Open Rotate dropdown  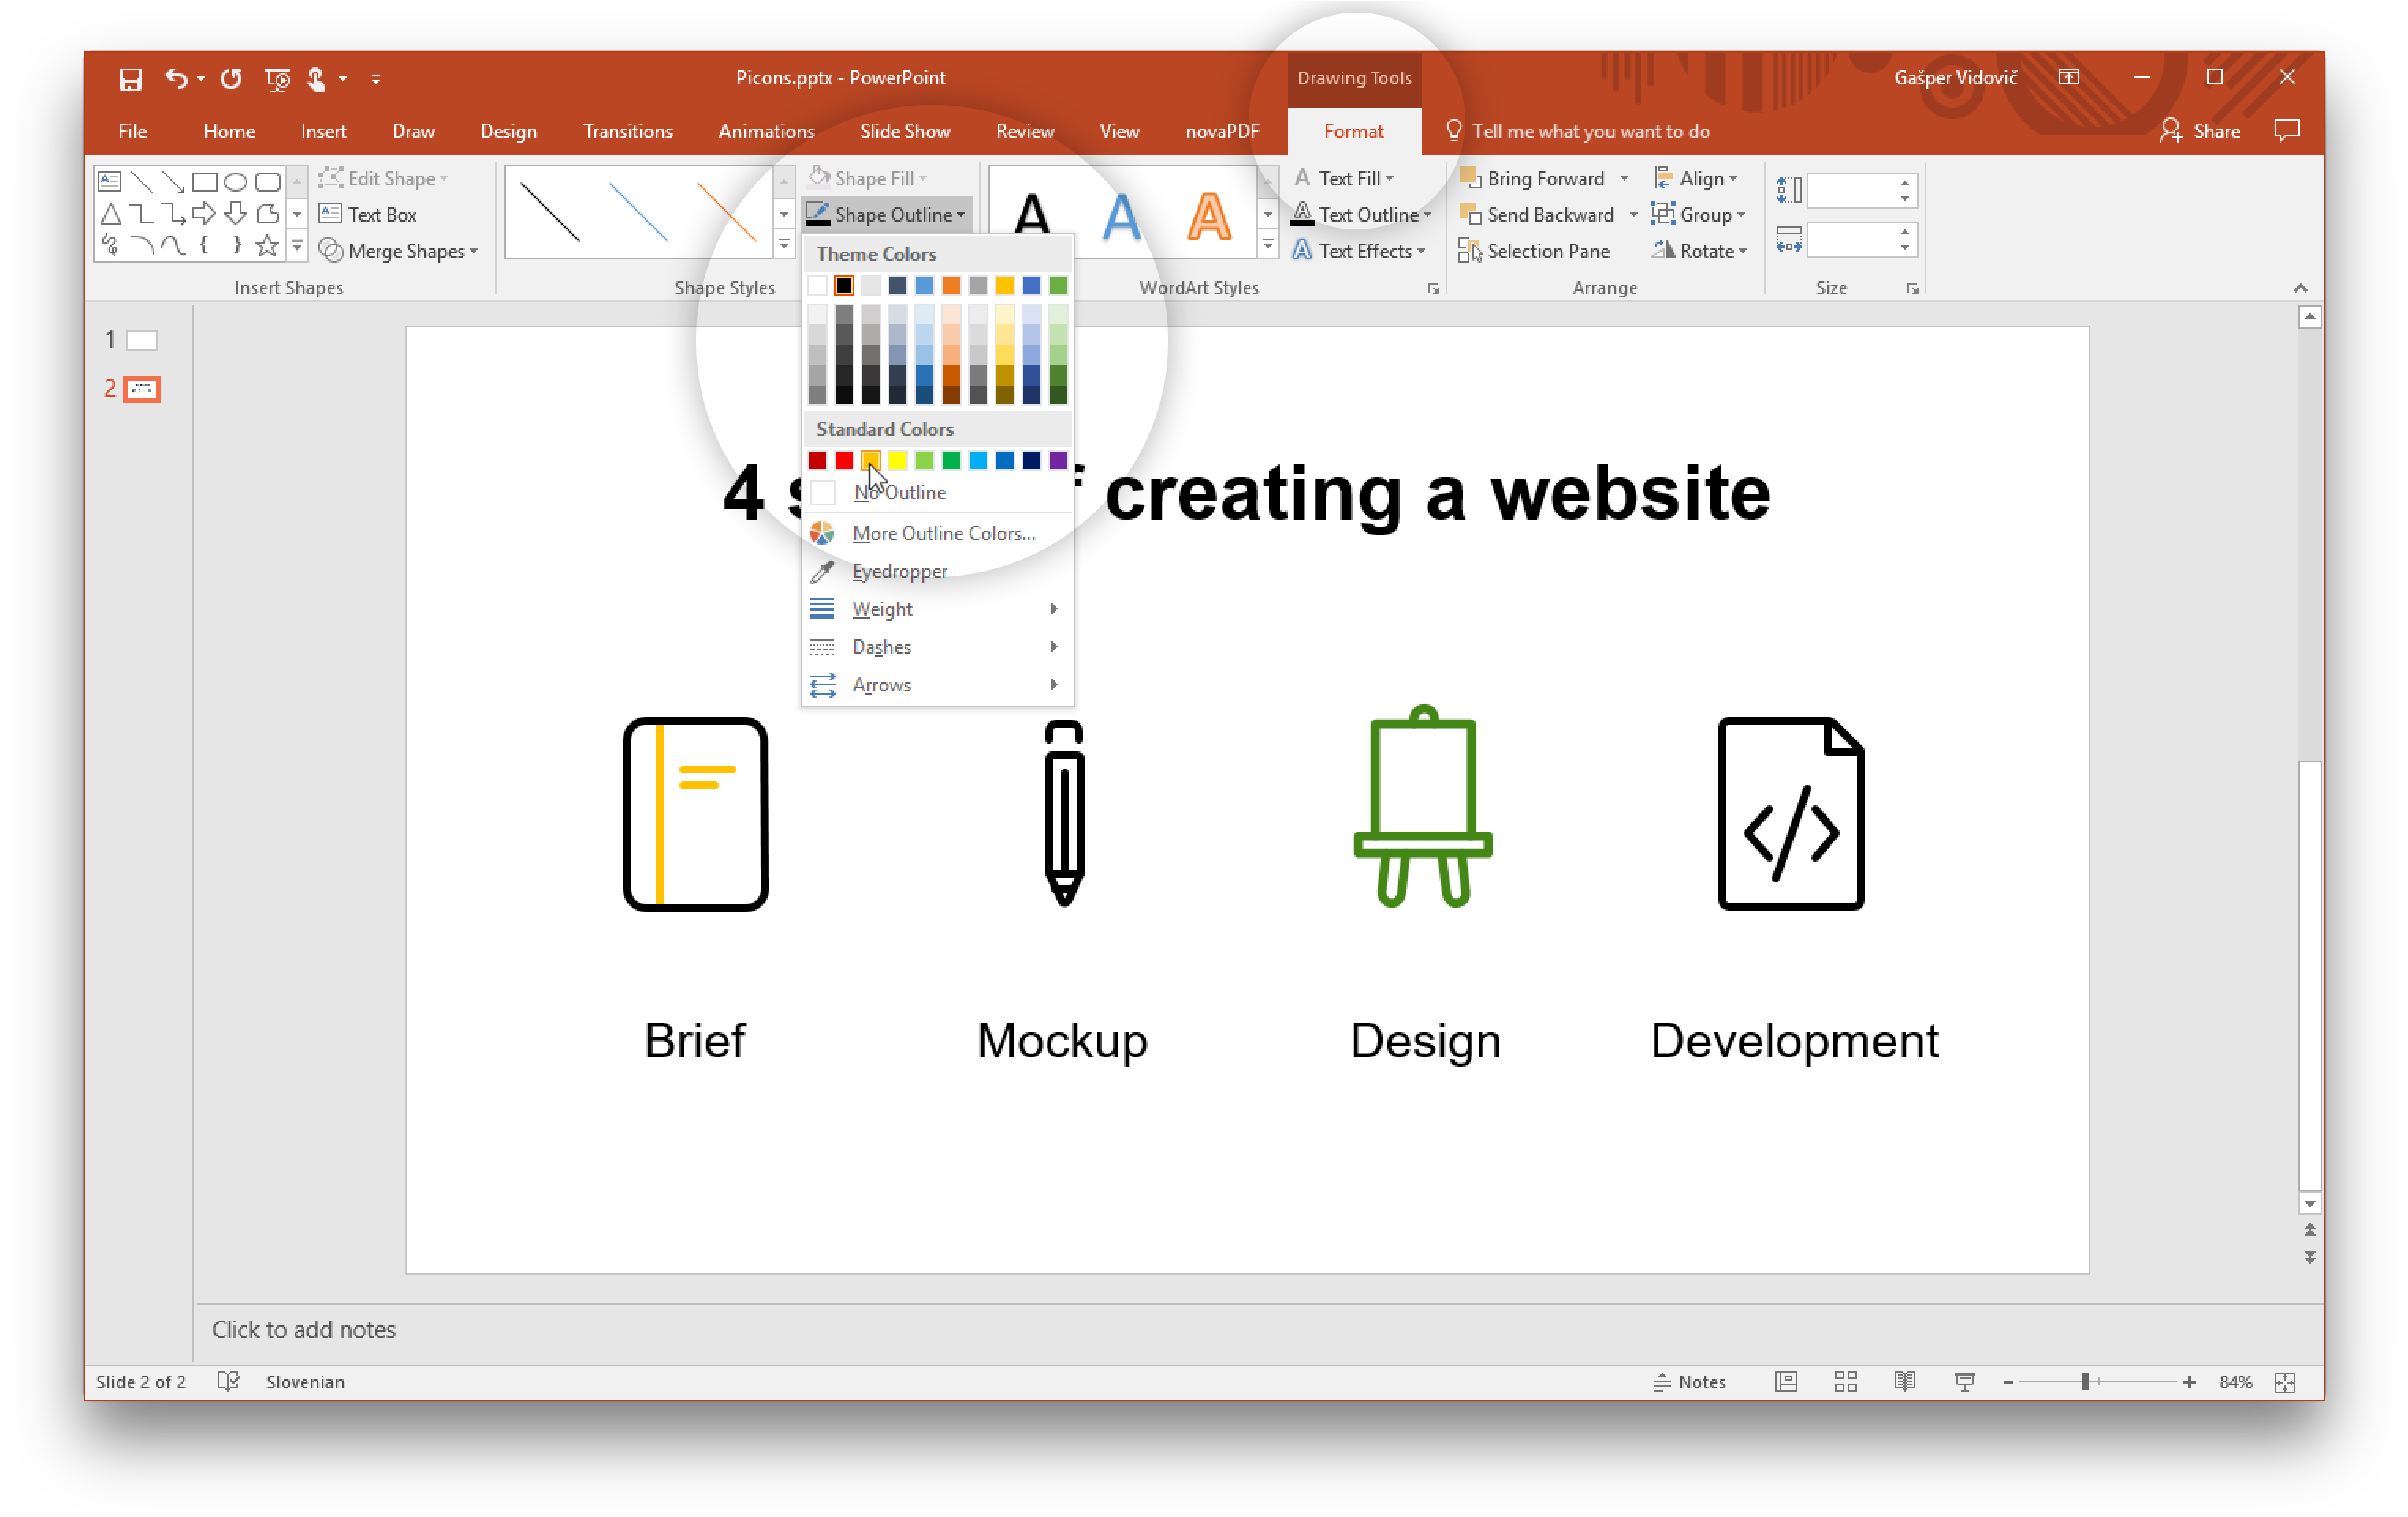pyautogui.click(x=1699, y=250)
